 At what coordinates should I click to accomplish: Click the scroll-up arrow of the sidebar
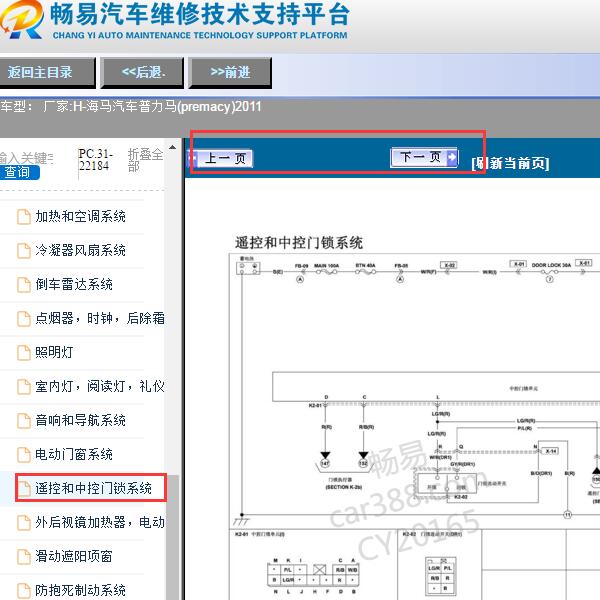(173, 147)
